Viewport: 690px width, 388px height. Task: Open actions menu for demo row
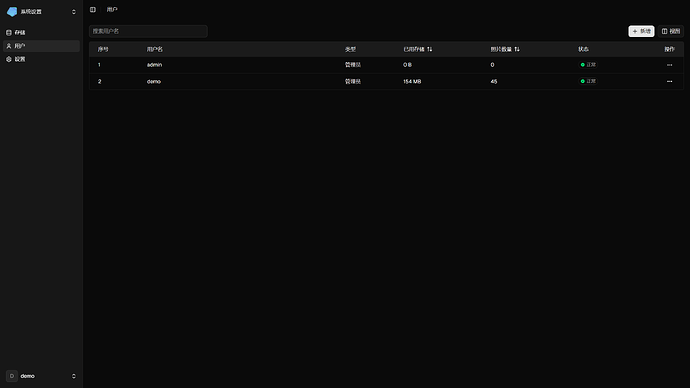coord(669,81)
